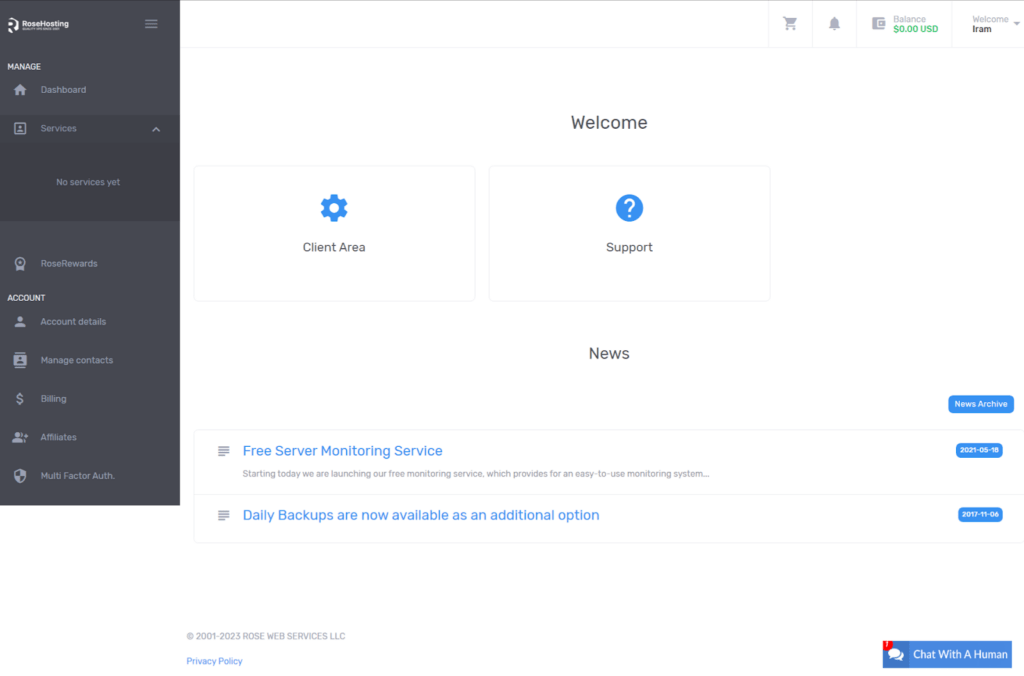Image resolution: width=1024 pixels, height=676 pixels.
Task: Toggle the sidebar with the hamburger icon
Action: (151, 23)
